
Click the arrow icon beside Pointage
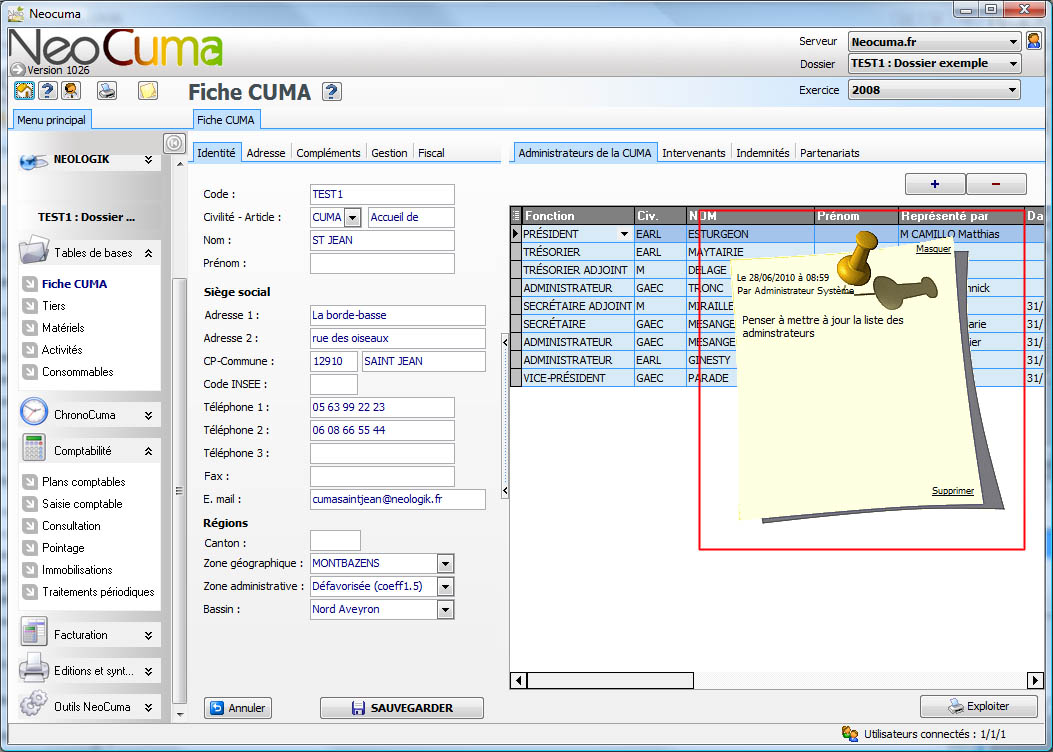pyautogui.click(x=30, y=548)
